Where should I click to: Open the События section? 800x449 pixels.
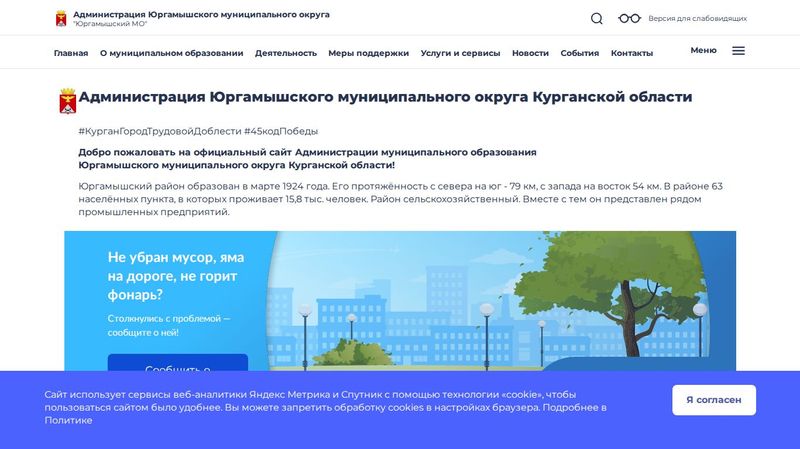580,53
